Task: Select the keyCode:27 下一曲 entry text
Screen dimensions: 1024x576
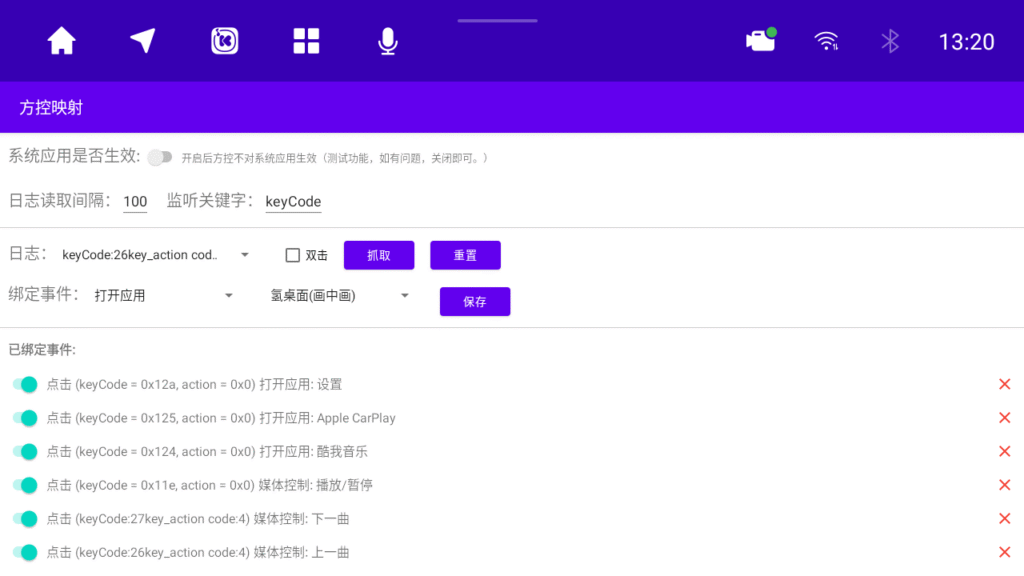Action: point(198,519)
